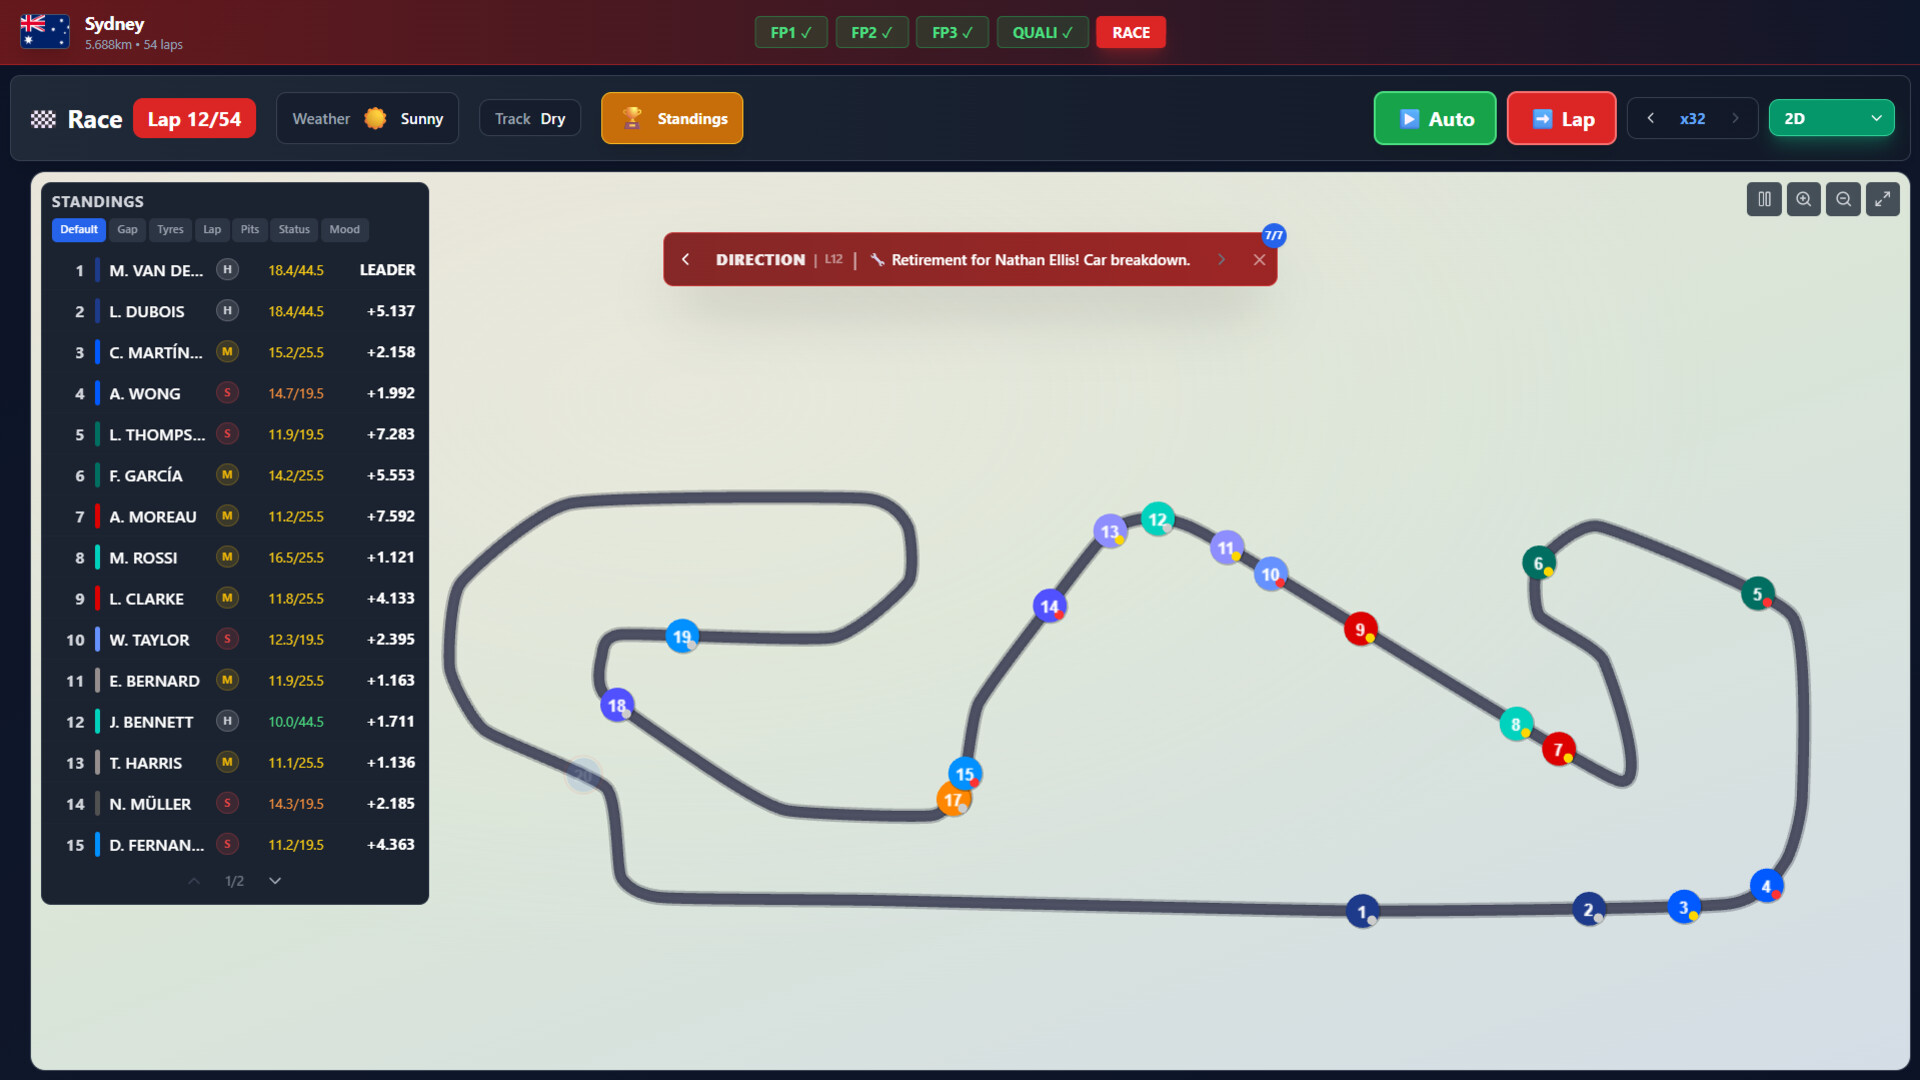
Task: Expand the track map to fullscreen
Action: pos(1883,199)
